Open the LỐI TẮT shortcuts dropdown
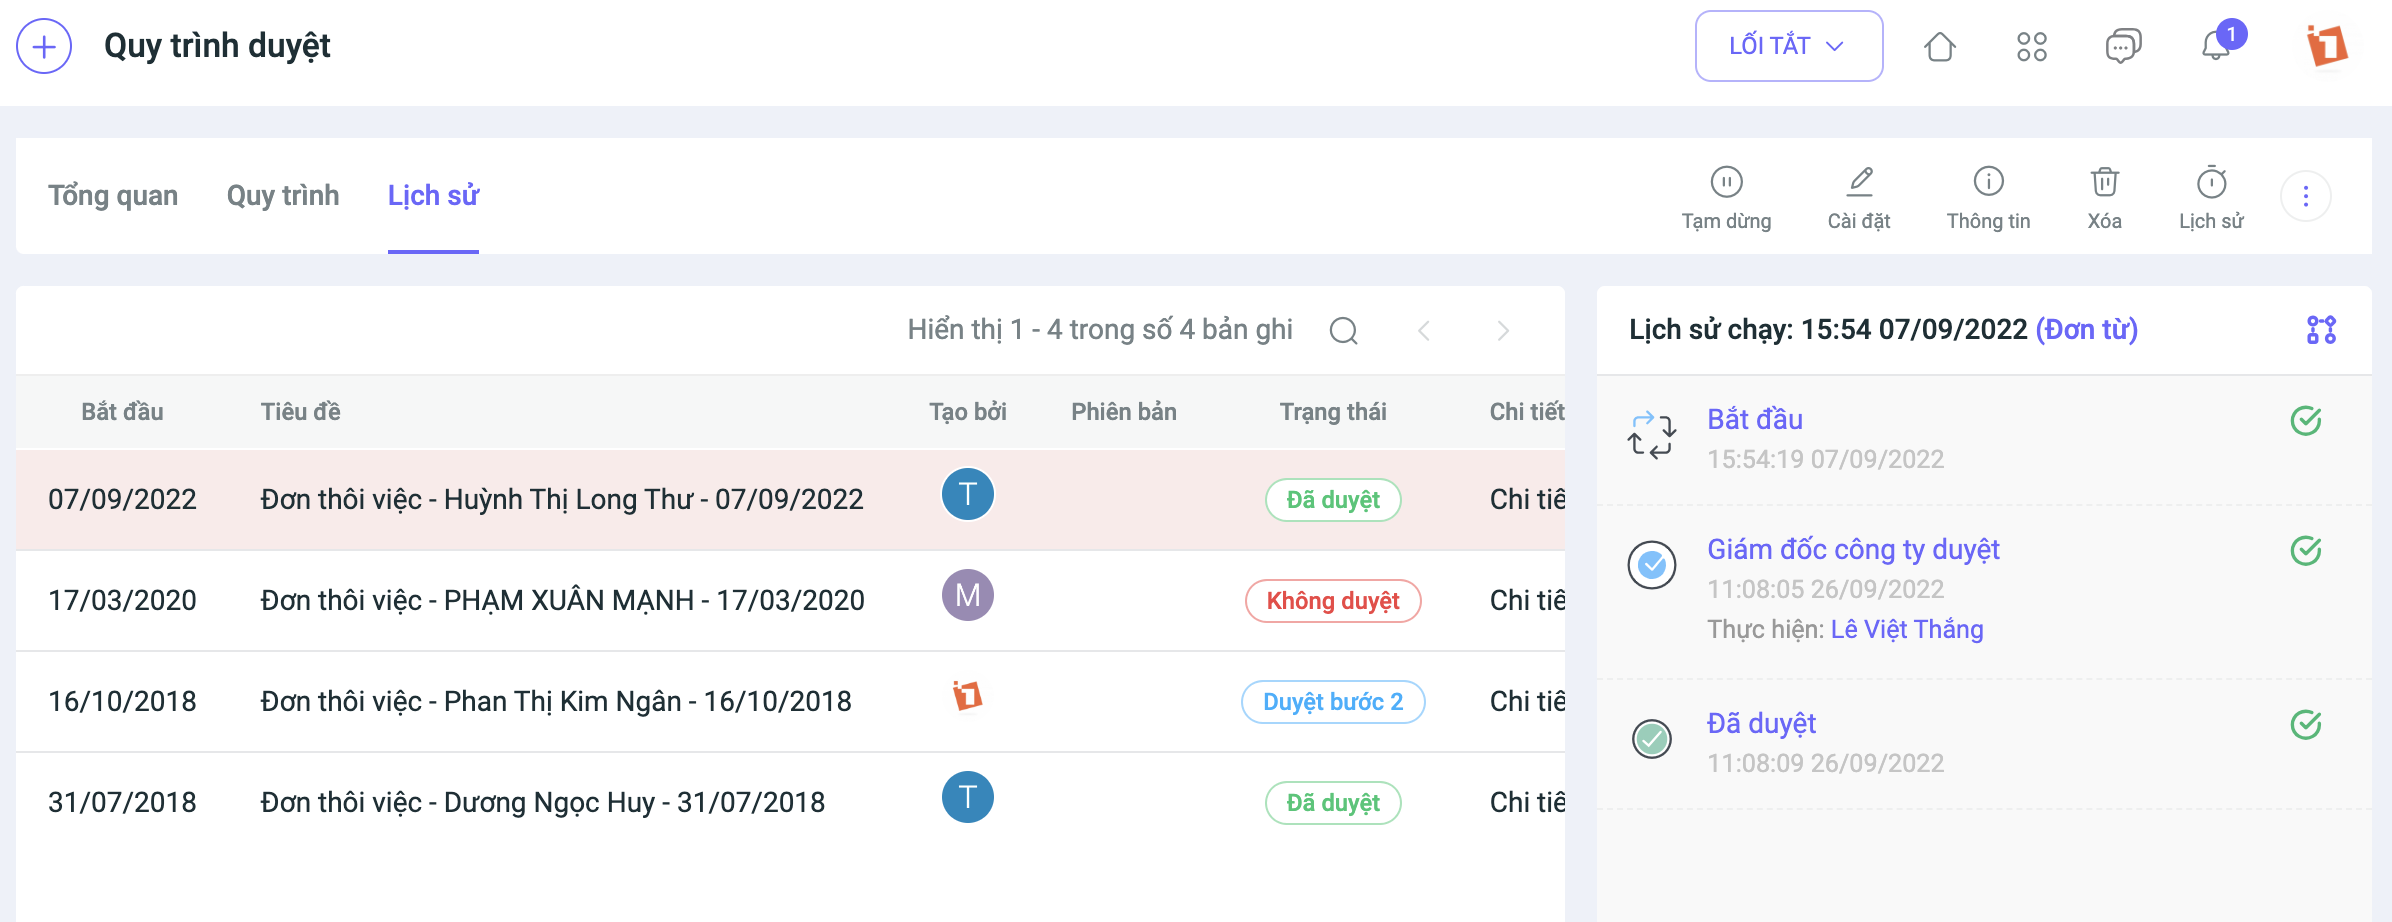The image size is (2392, 922). point(1788,46)
